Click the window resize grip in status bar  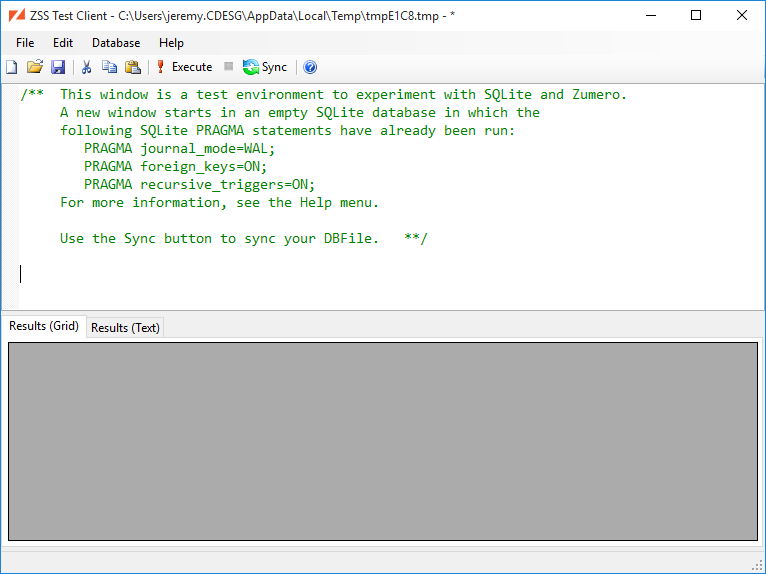[757, 565]
